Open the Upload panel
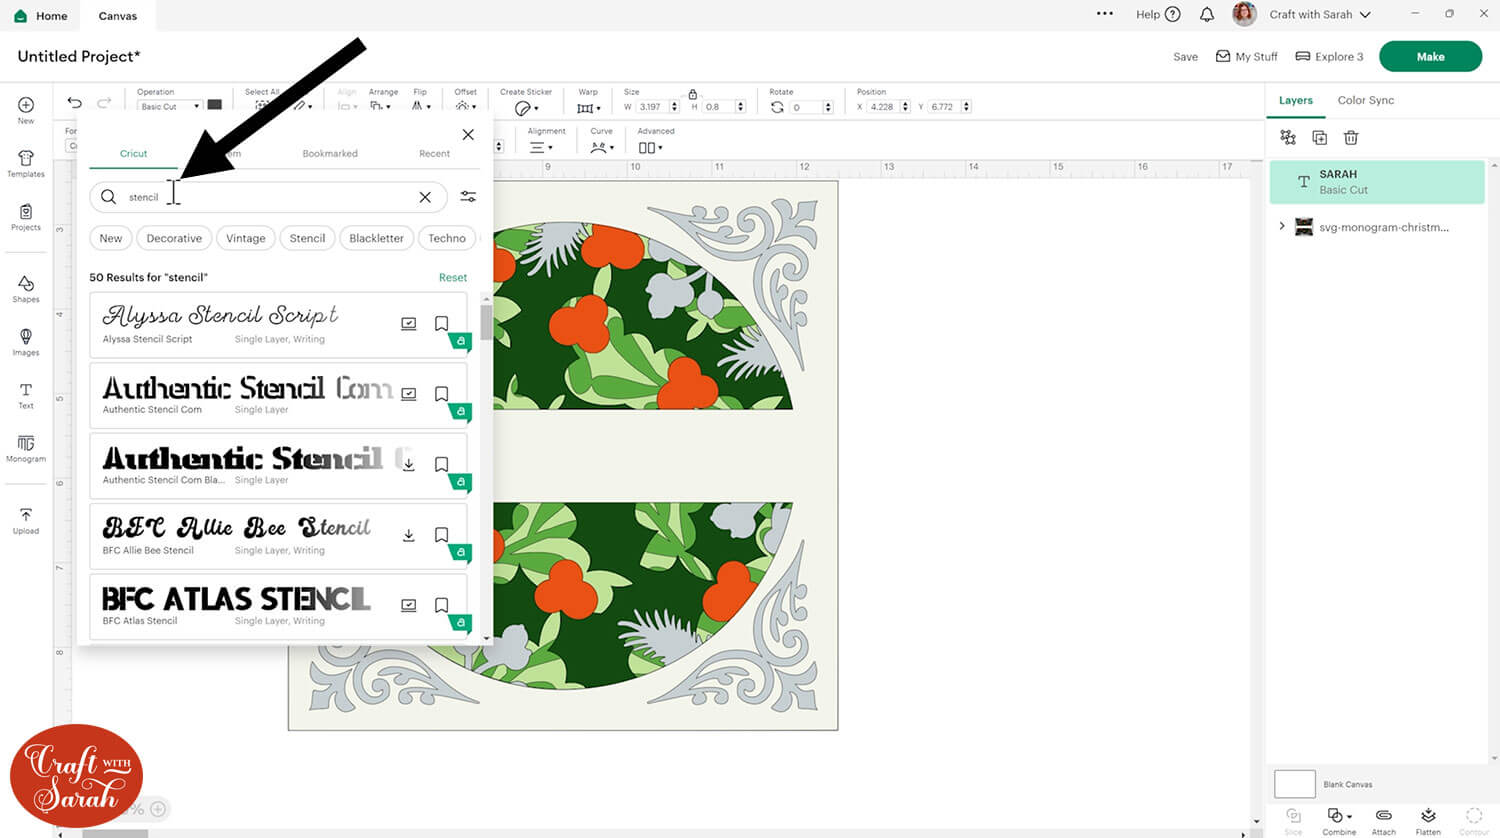 pyautogui.click(x=25, y=519)
